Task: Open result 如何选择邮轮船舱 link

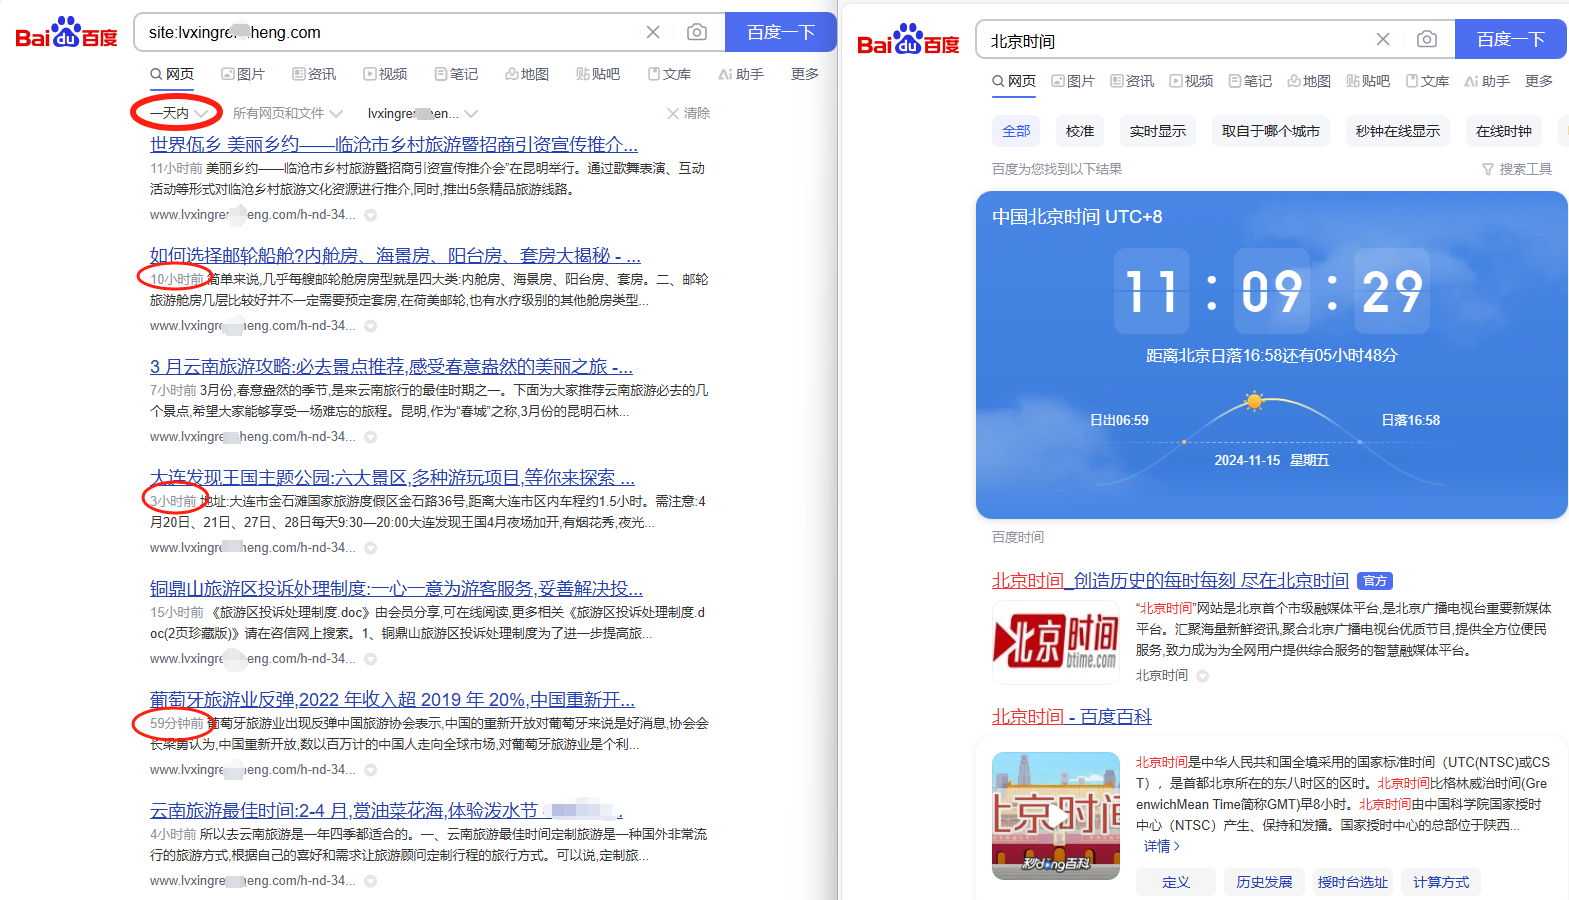Action: point(395,255)
